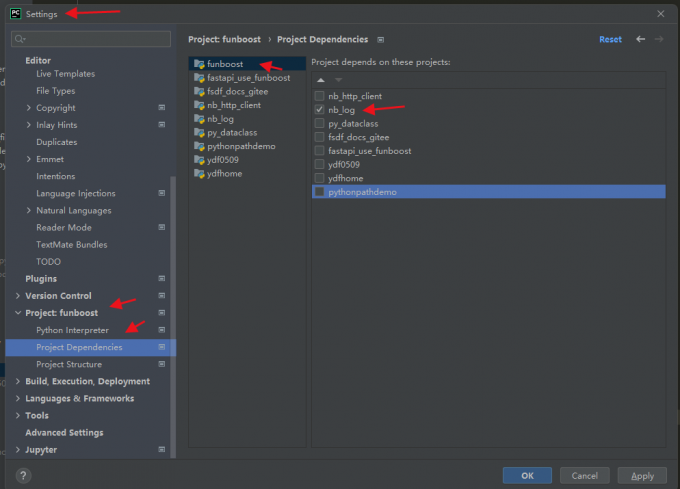Screen dimensions: 680x489
Task: Click the PyCharm logo icon in title bar
Action: coord(16,13)
